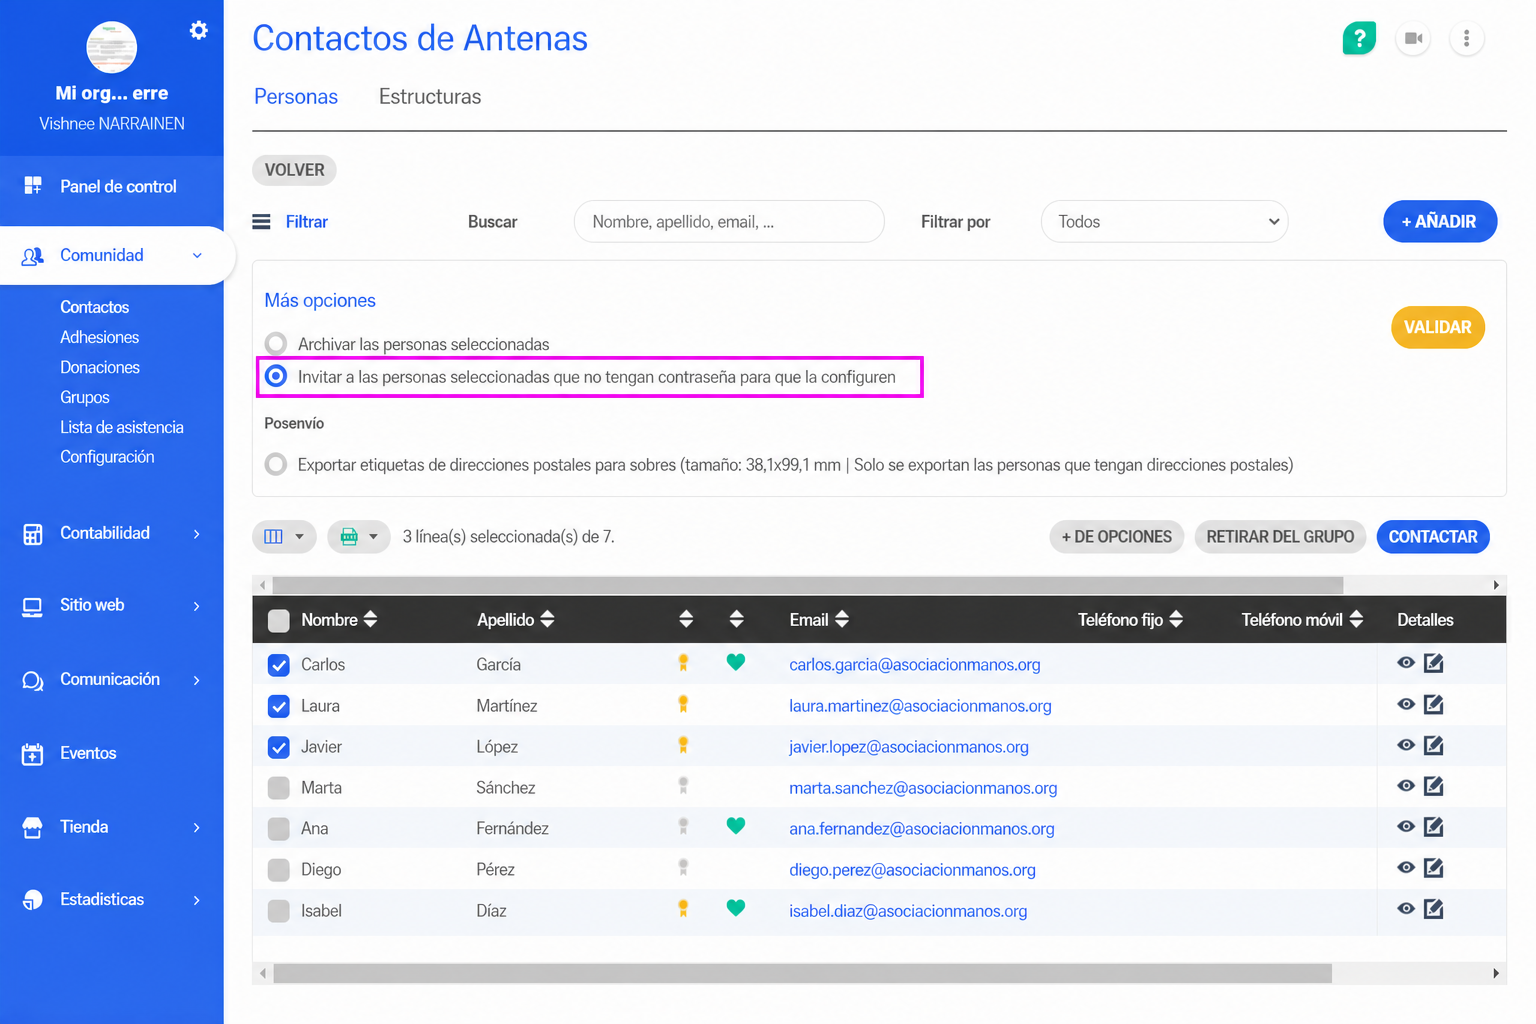The height and width of the screenshot is (1024, 1536).
Task: Click the + AÑADIR button
Action: [1440, 222]
